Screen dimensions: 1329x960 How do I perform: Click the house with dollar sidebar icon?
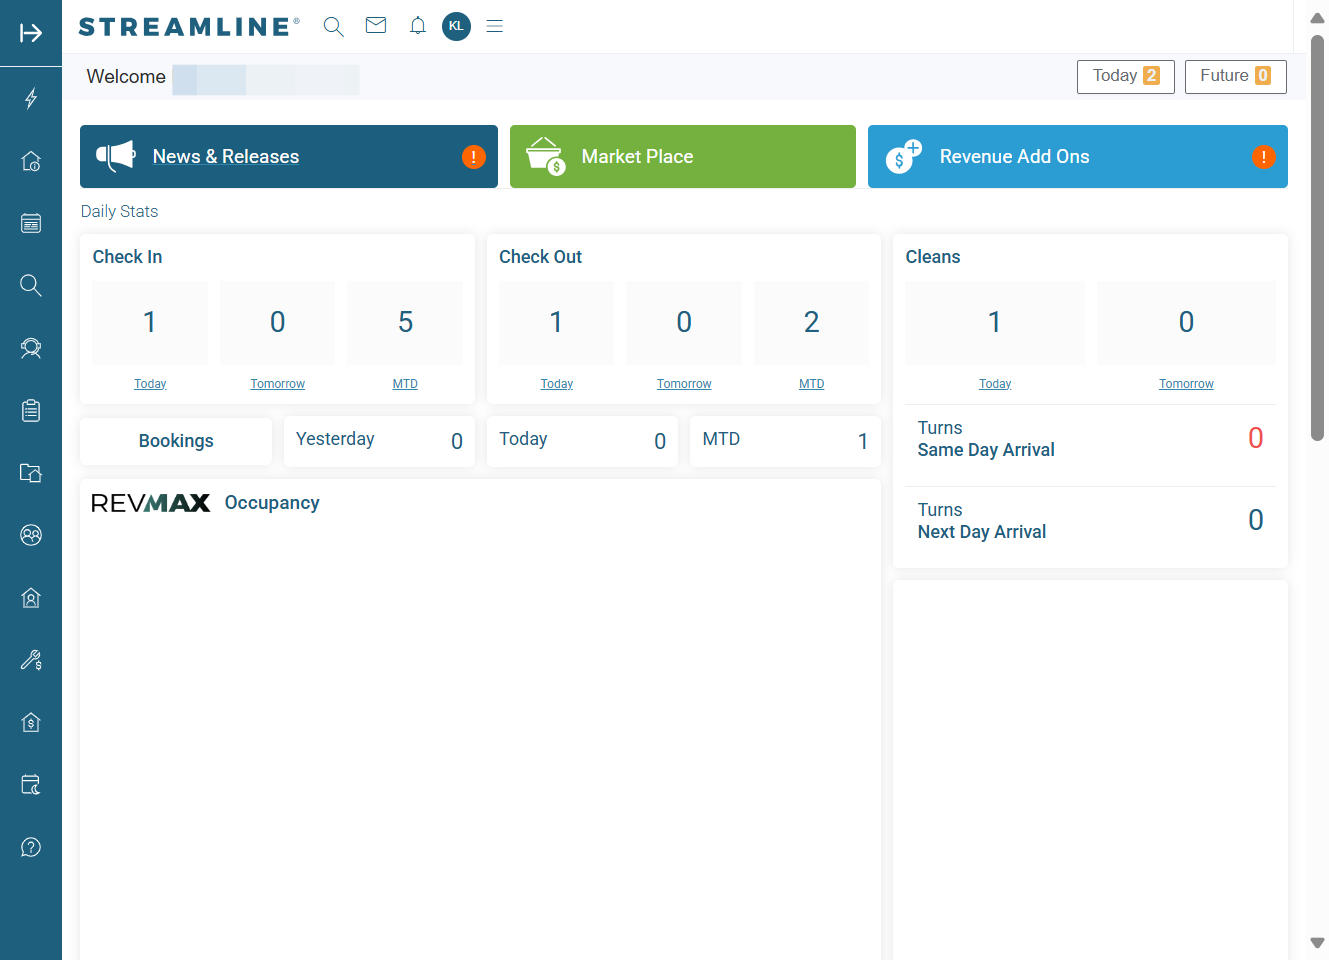point(31,722)
